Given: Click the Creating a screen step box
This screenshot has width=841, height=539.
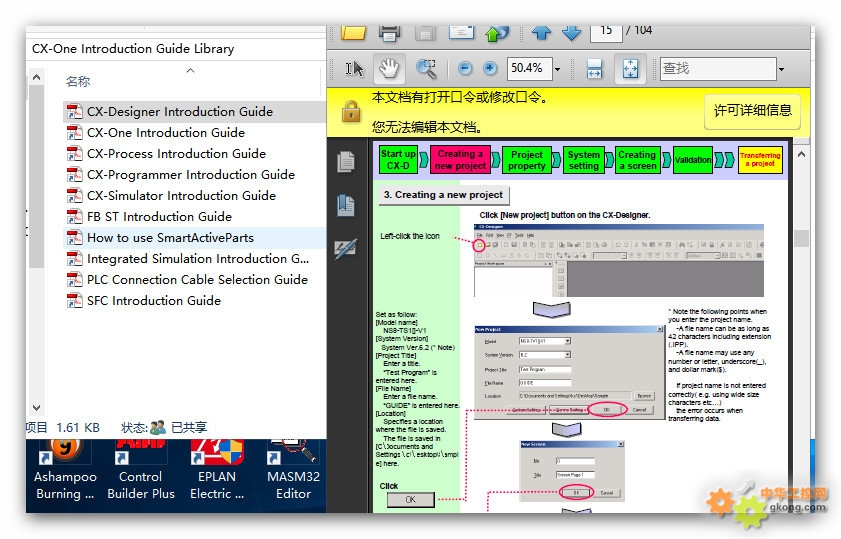Looking at the screenshot, I should pos(637,160).
